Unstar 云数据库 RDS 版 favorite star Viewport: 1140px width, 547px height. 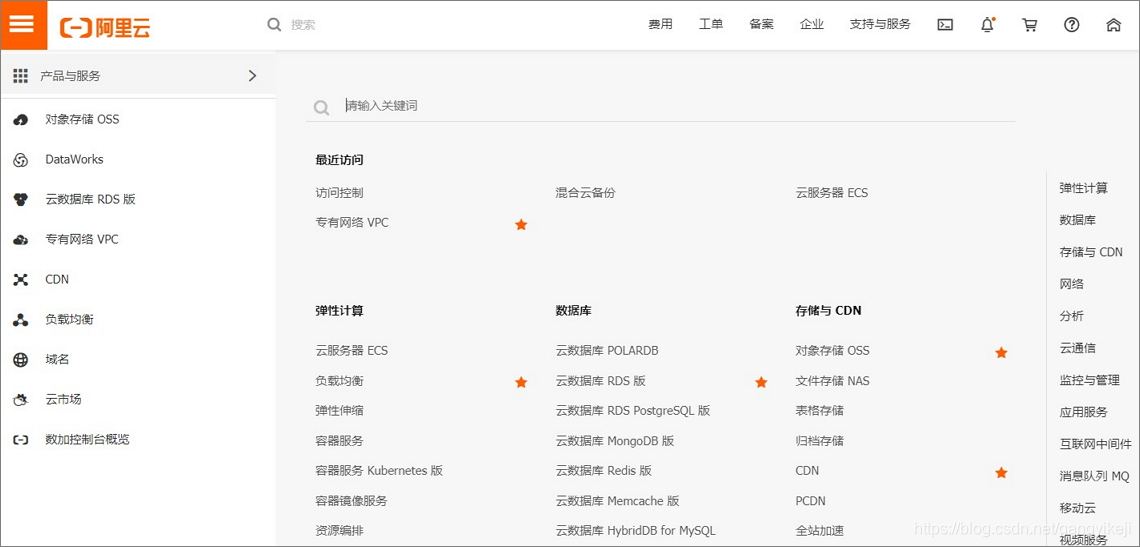[761, 382]
